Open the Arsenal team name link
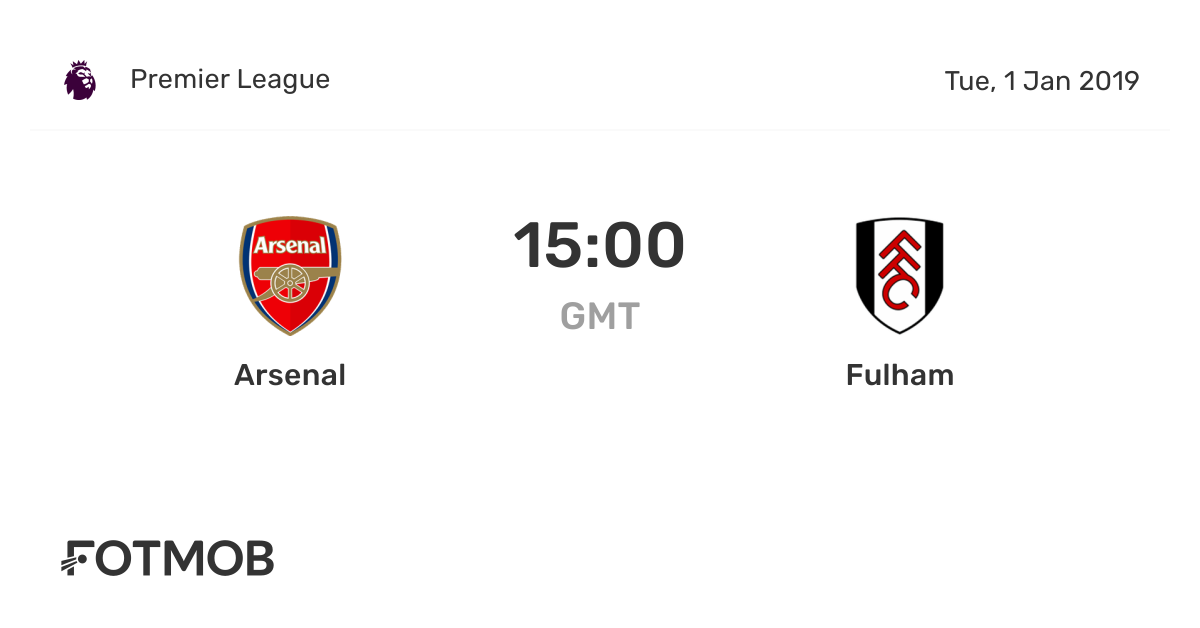The image size is (1200, 628). (290, 375)
